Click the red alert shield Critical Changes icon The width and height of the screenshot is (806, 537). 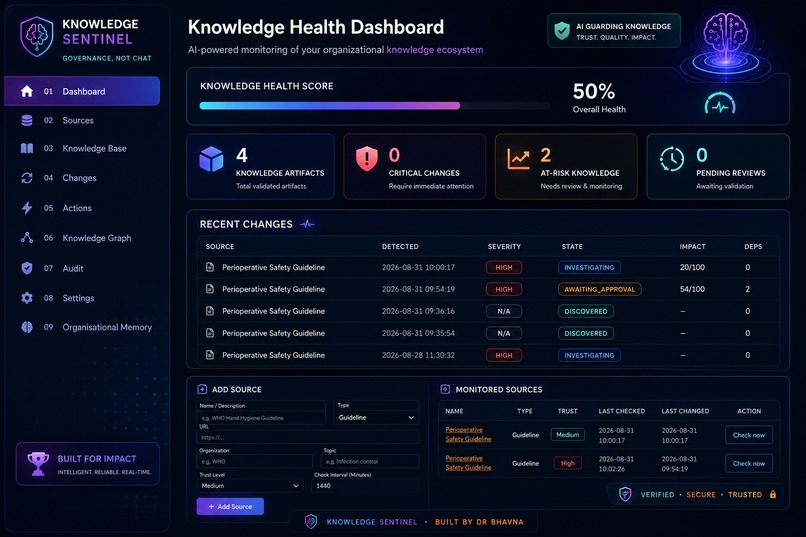click(x=367, y=158)
